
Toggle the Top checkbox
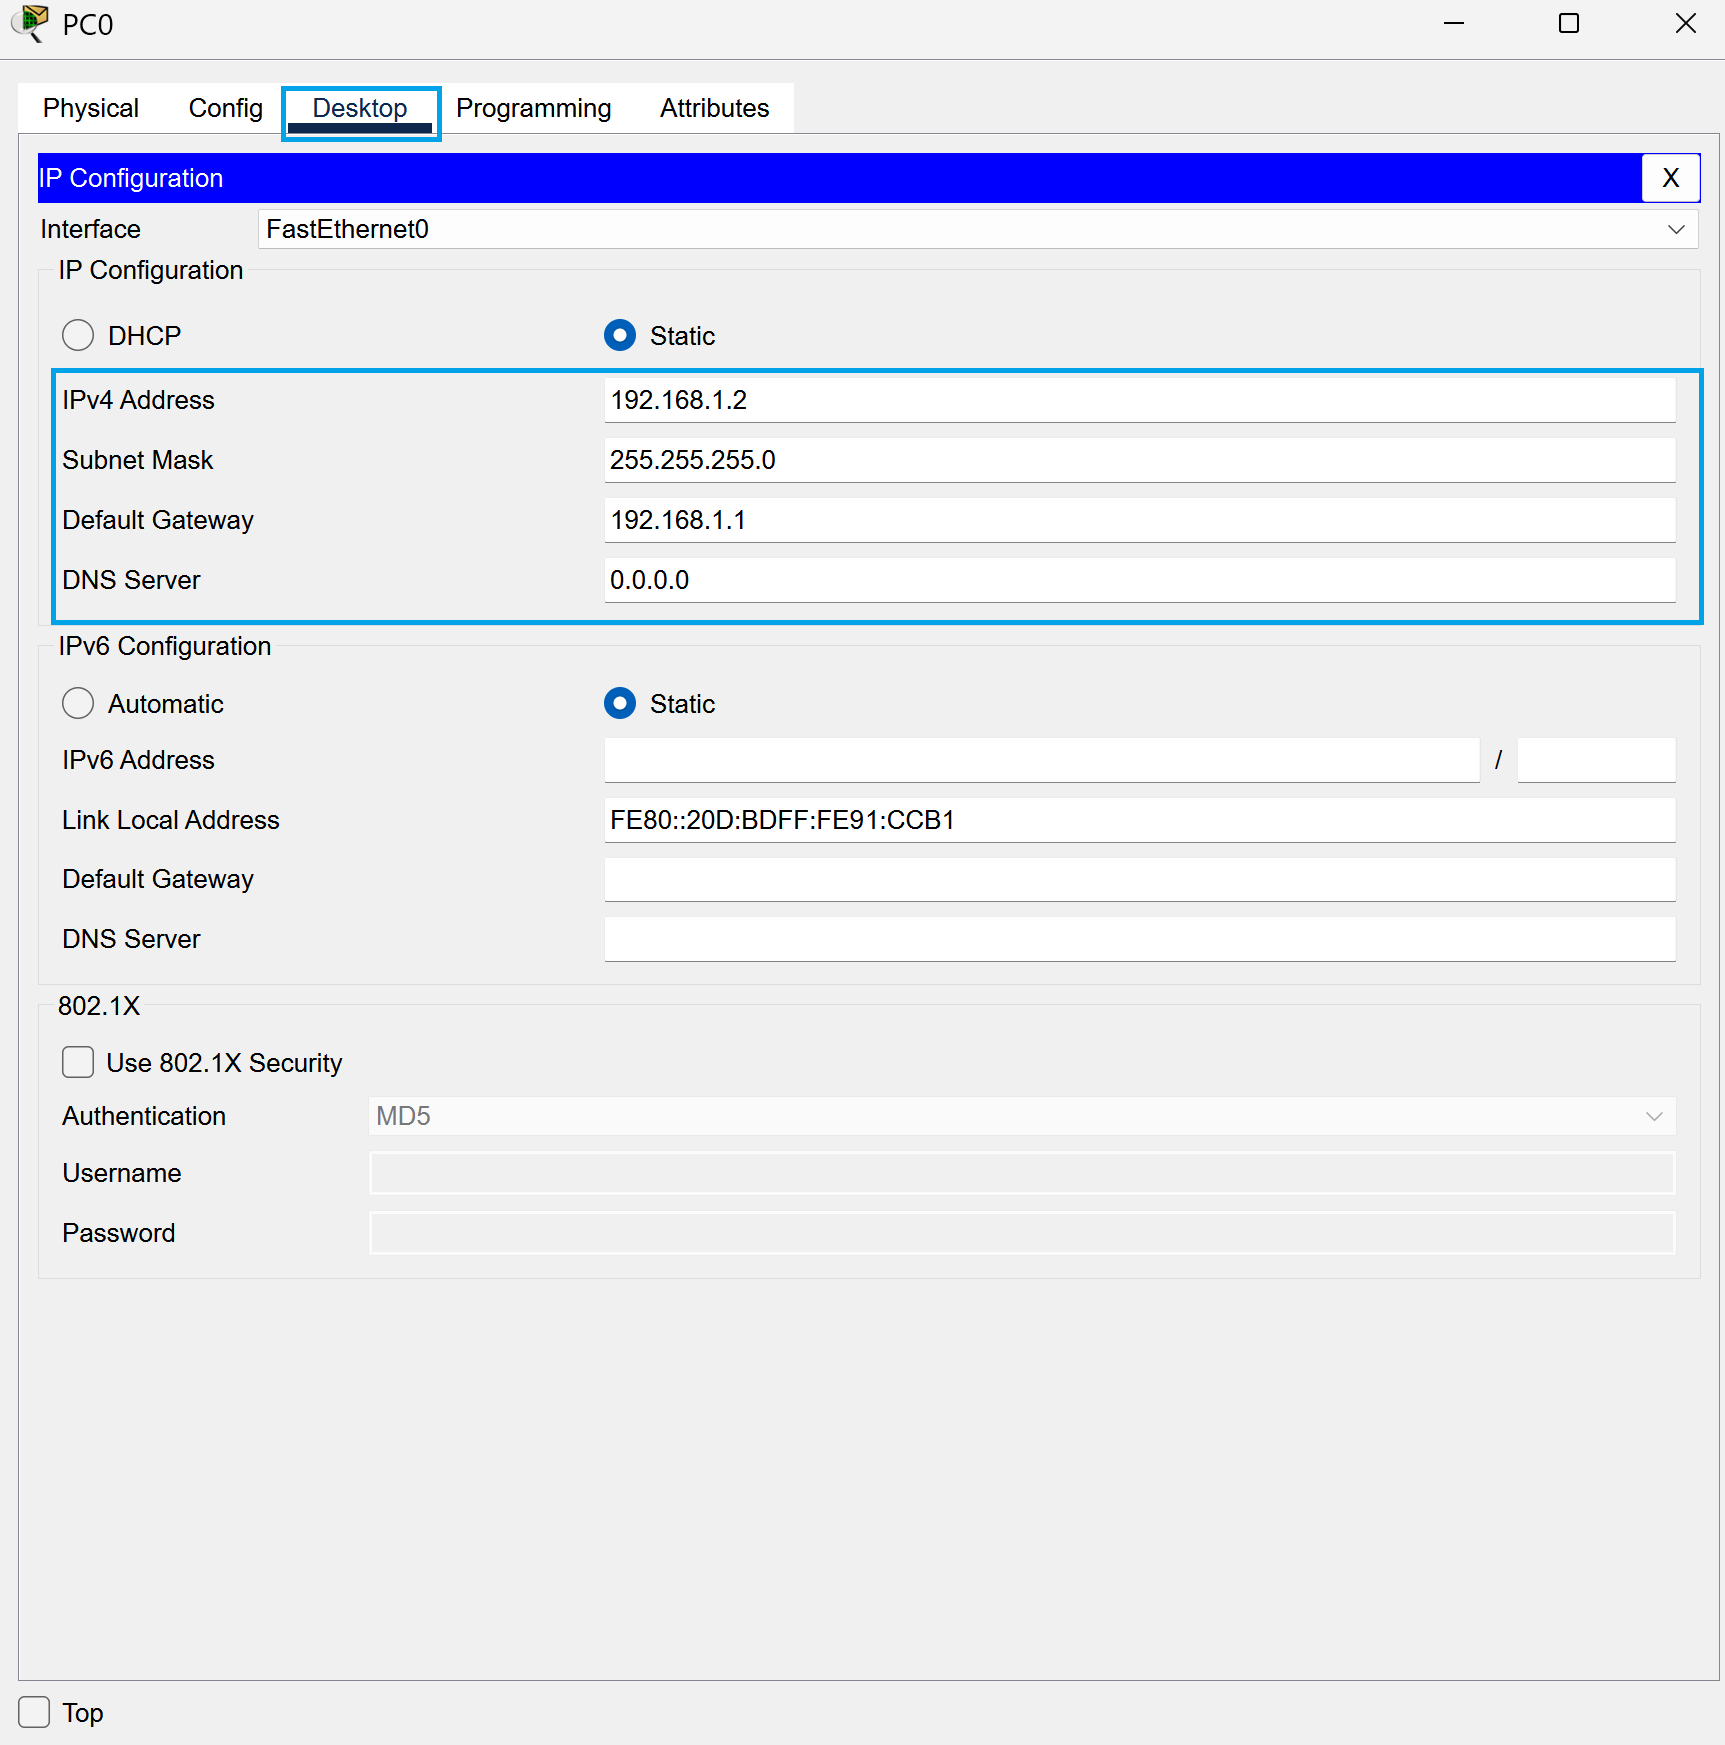click(34, 1712)
